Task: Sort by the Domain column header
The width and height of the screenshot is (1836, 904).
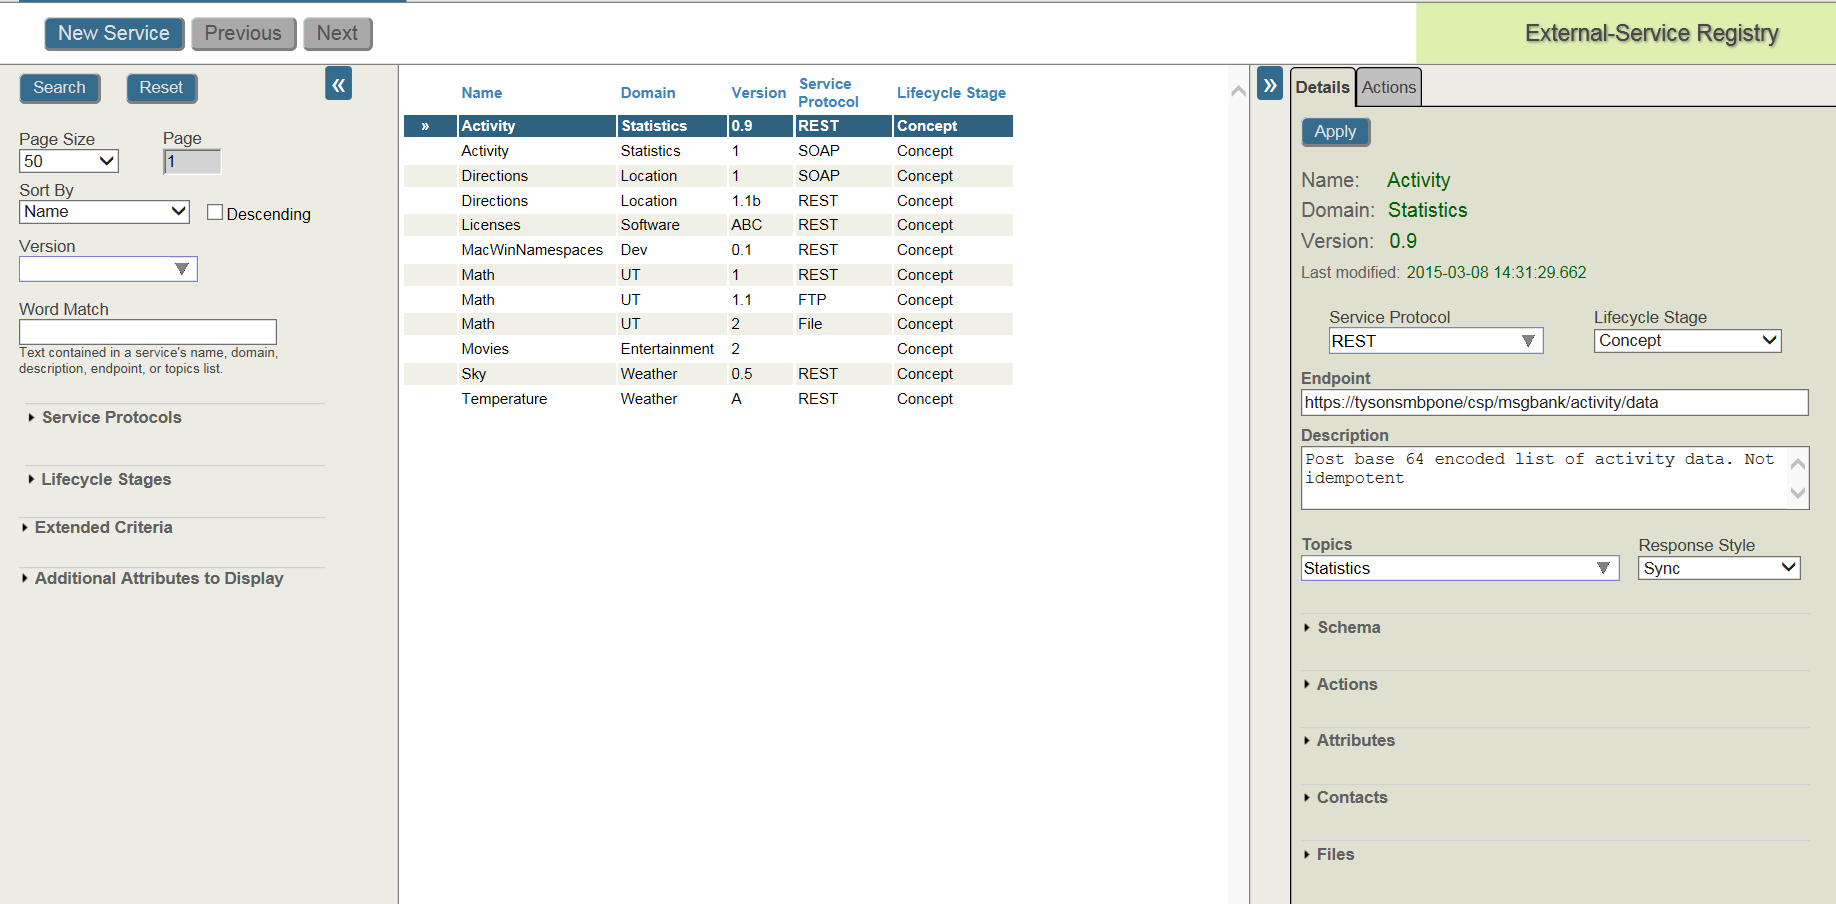Action: click(648, 93)
